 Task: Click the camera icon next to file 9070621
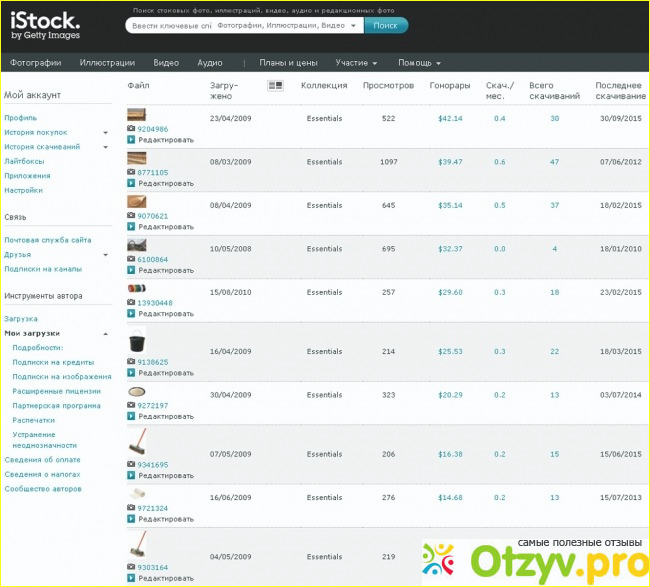pos(131,216)
